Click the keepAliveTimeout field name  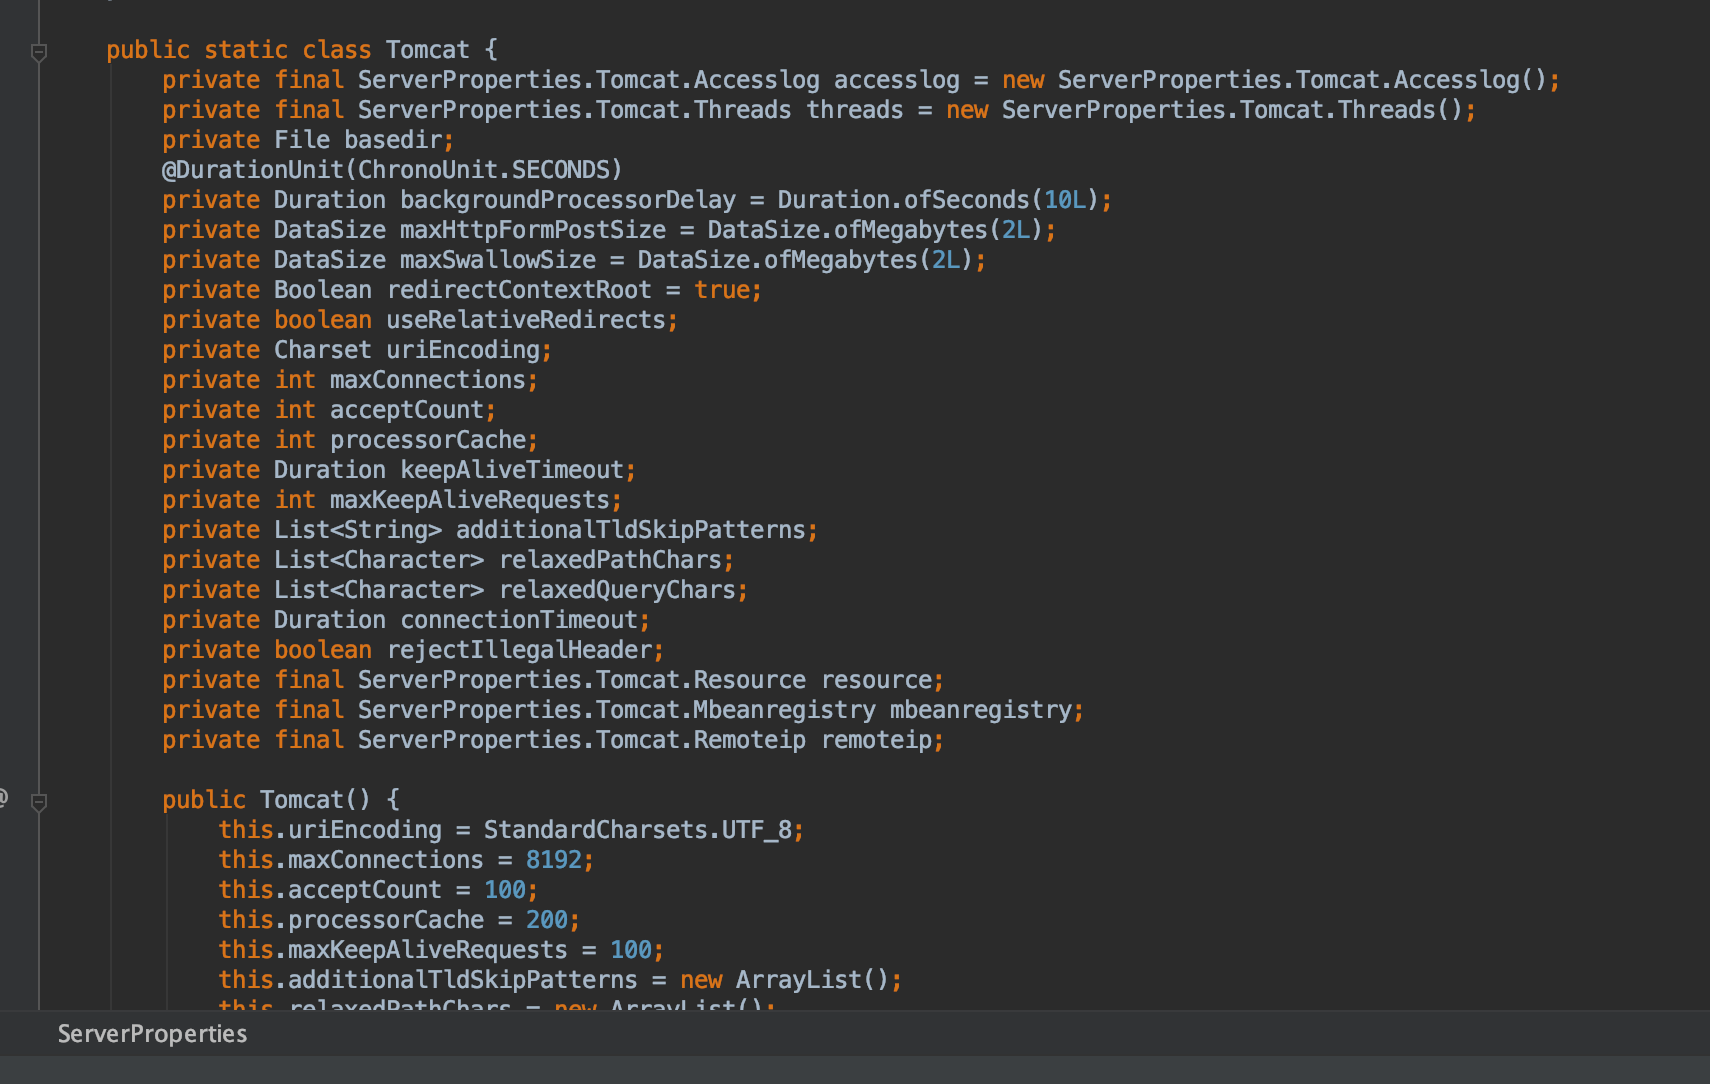pyautogui.click(x=512, y=470)
